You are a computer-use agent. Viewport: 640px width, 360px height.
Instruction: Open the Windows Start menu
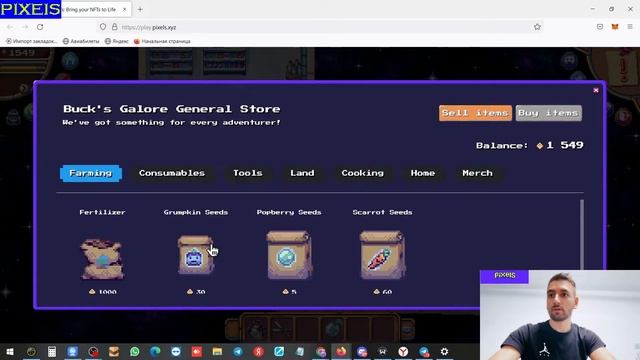10,351
